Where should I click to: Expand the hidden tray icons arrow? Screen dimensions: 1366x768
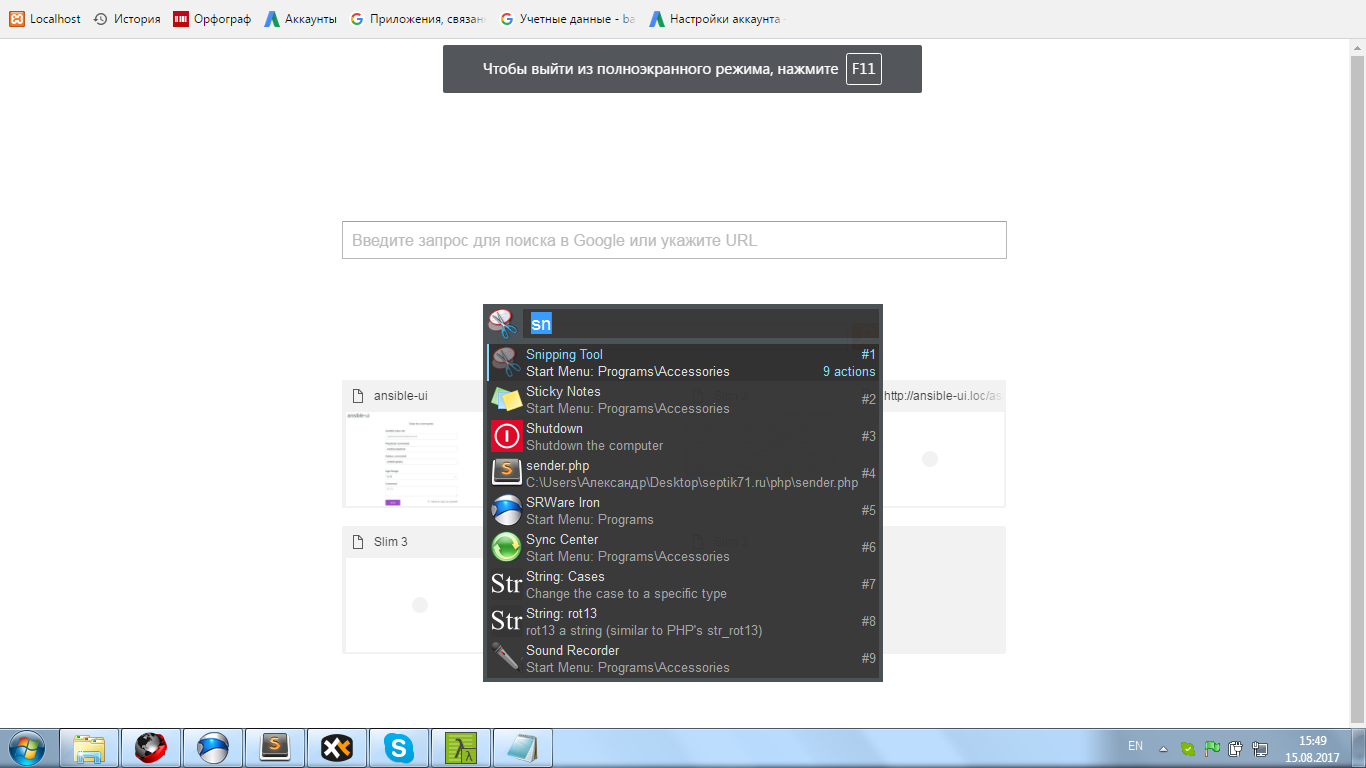1162,746
